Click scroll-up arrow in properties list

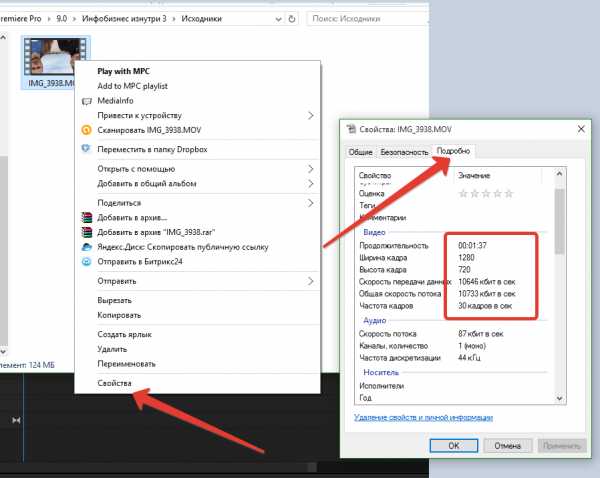559,174
